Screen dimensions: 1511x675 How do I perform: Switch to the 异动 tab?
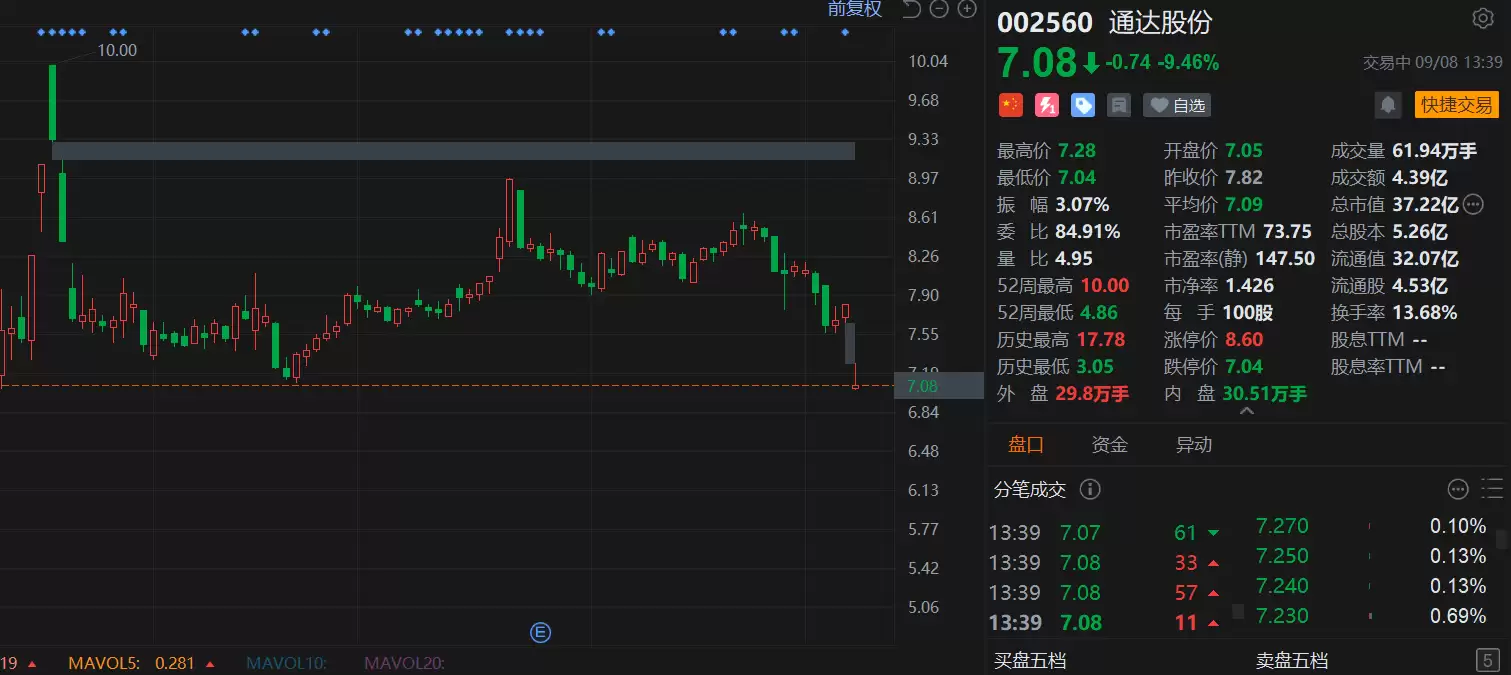click(1193, 445)
